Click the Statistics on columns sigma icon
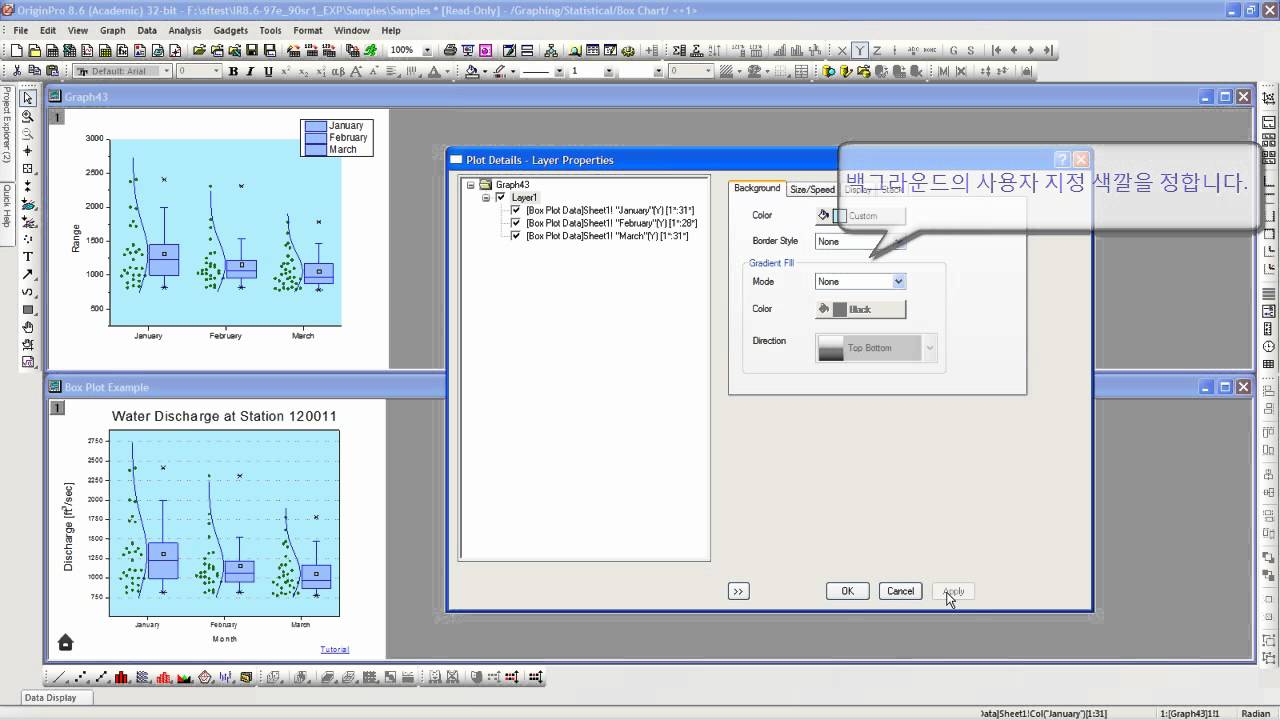The image size is (1280, 720). 680,50
